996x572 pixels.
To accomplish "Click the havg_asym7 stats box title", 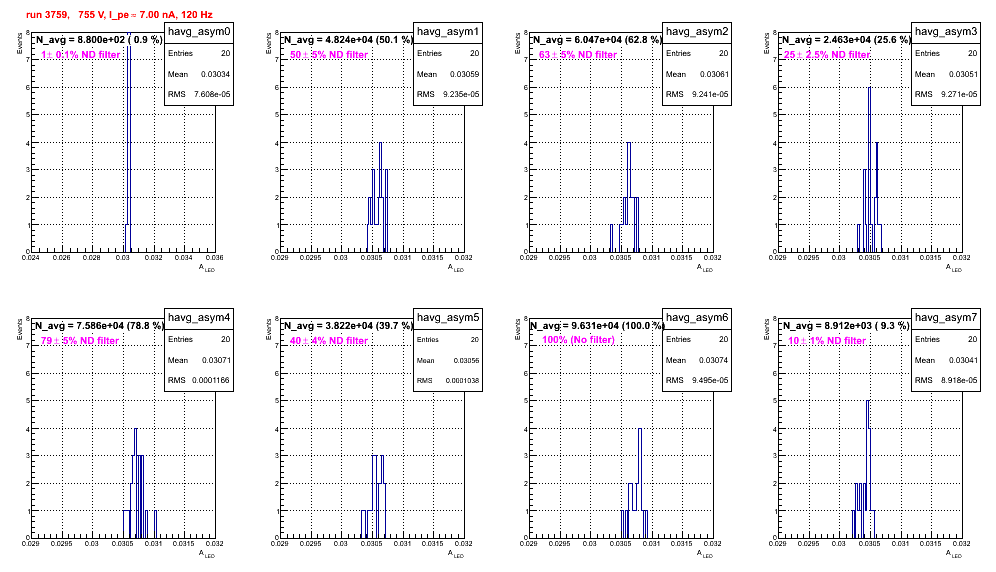I will coord(946,317).
